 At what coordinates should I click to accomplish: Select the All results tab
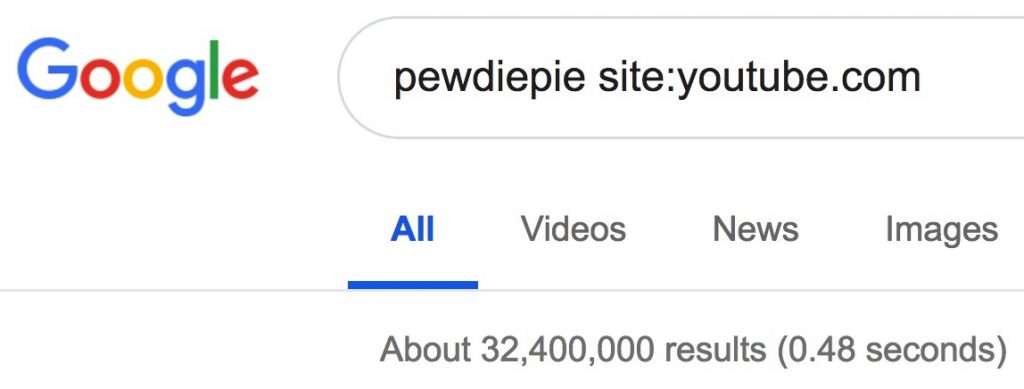point(412,229)
